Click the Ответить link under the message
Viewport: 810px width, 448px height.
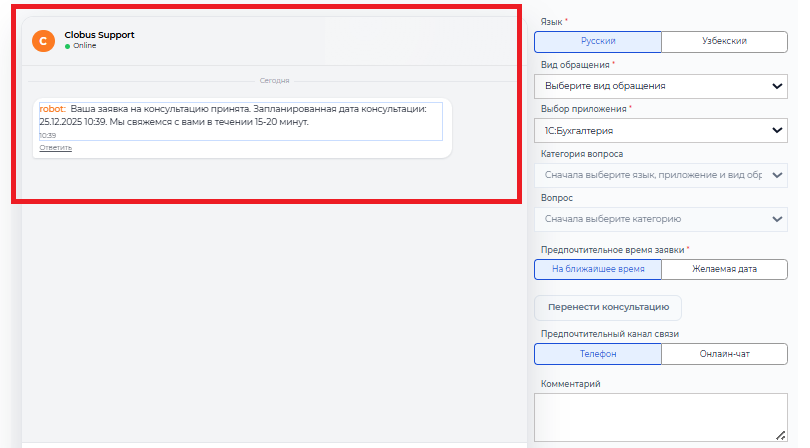pos(56,147)
